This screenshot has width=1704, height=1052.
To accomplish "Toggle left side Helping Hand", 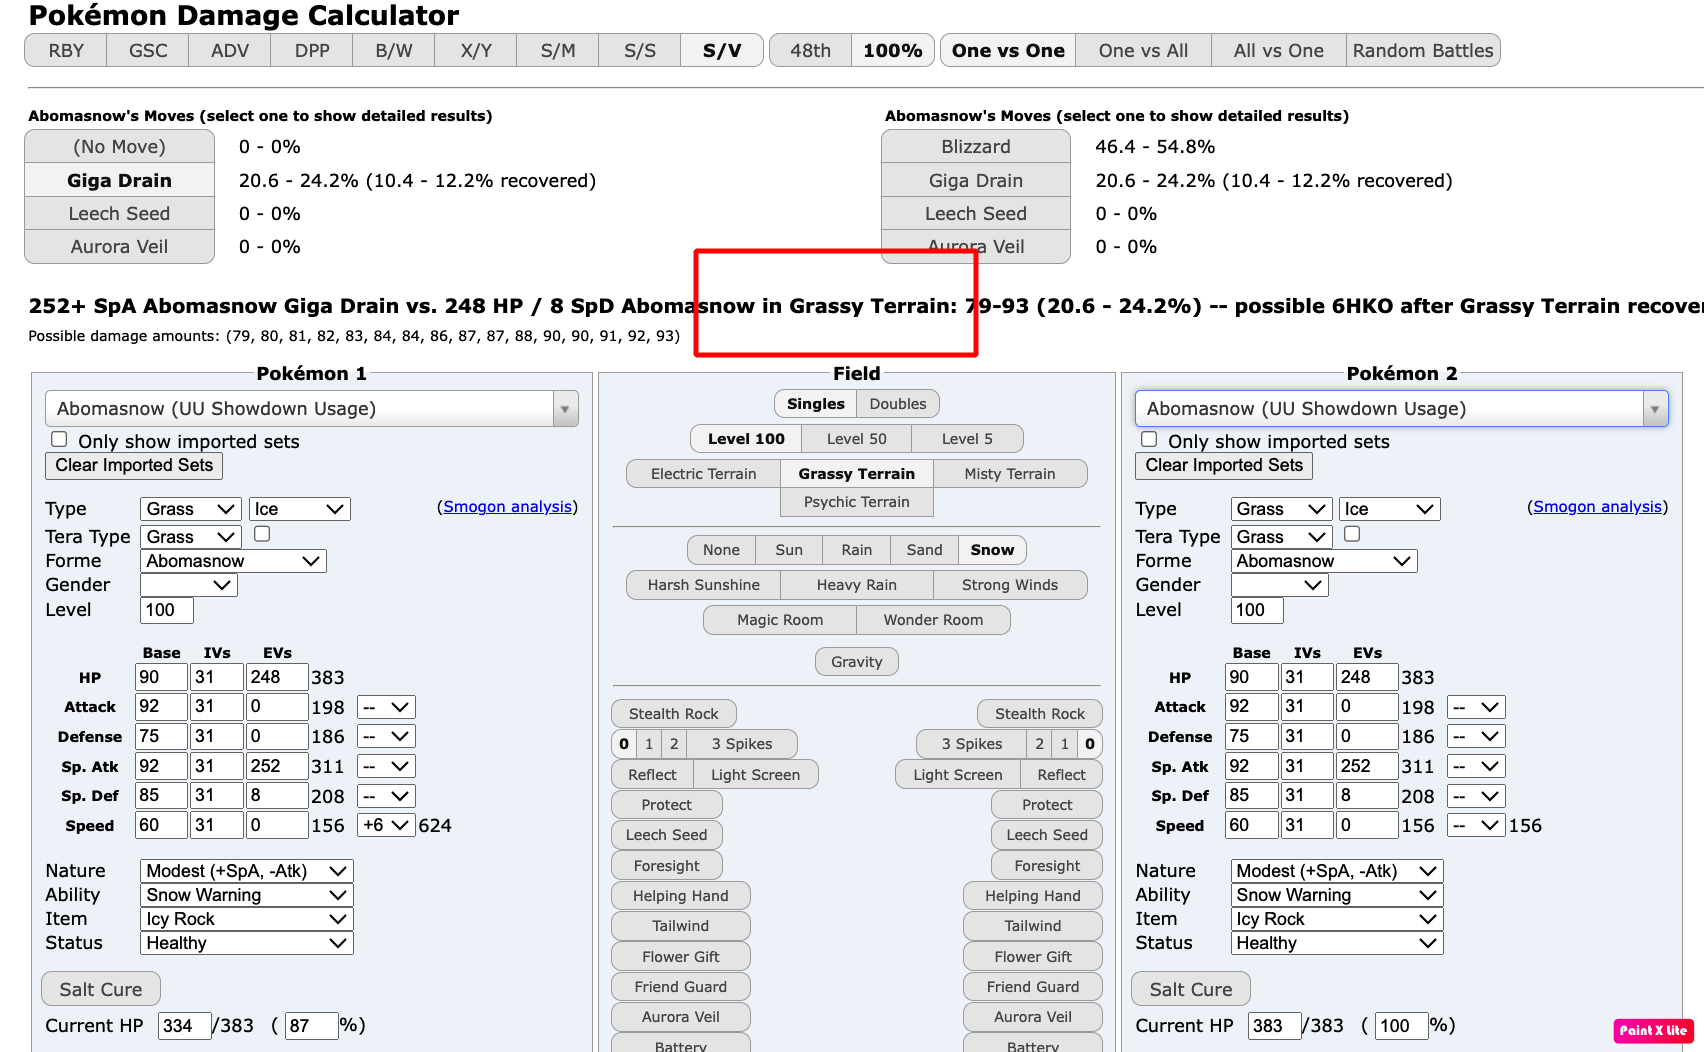I will [x=680, y=895].
